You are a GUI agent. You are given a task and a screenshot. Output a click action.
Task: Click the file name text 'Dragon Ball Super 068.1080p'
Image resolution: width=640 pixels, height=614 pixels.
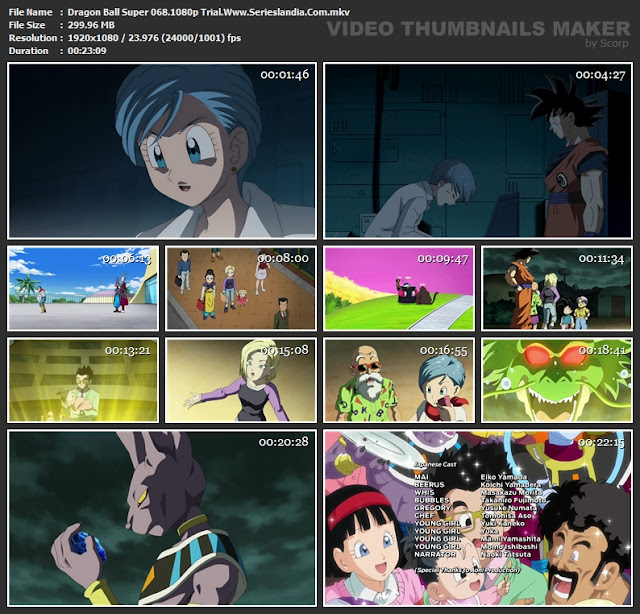[133, 12]
